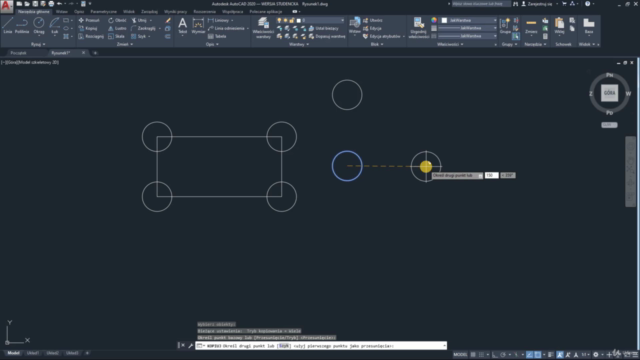Open Właściwości warstwy (layer properties)
Image resolution: width=640 pixels, height=360 pixels.
pyautogui.click(x=263, y=28)
